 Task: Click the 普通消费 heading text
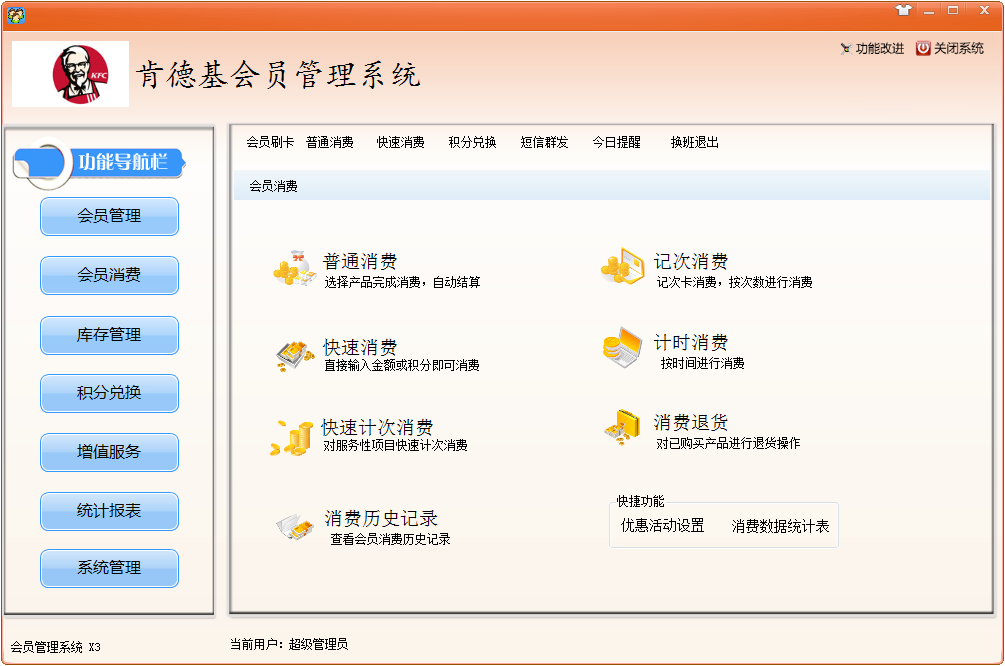[x=360, y=262]
